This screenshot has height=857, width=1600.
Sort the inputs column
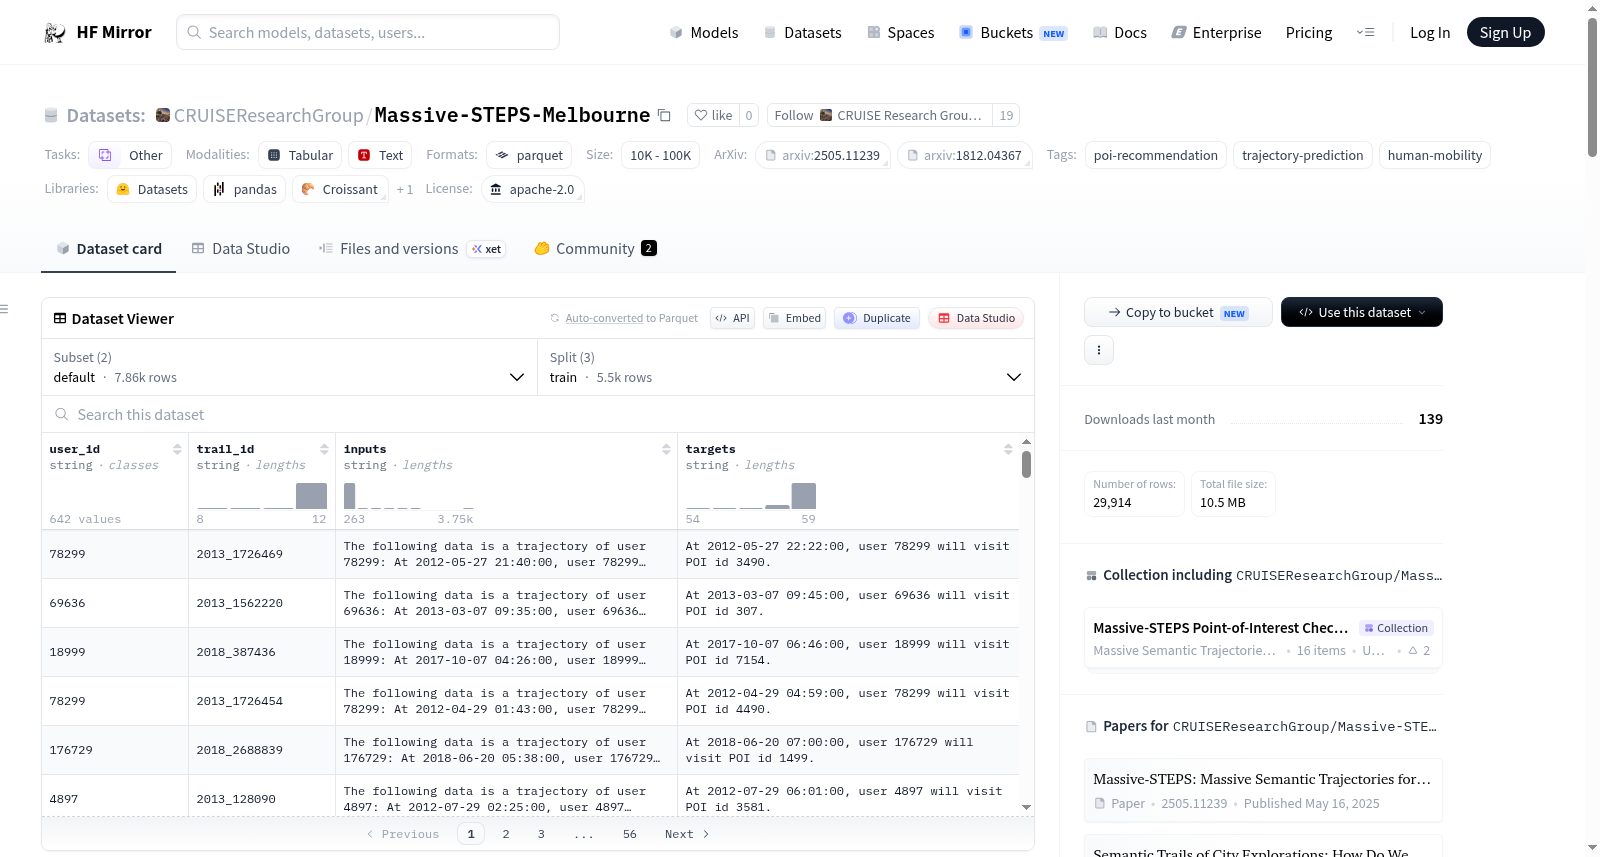pos(666,449)
